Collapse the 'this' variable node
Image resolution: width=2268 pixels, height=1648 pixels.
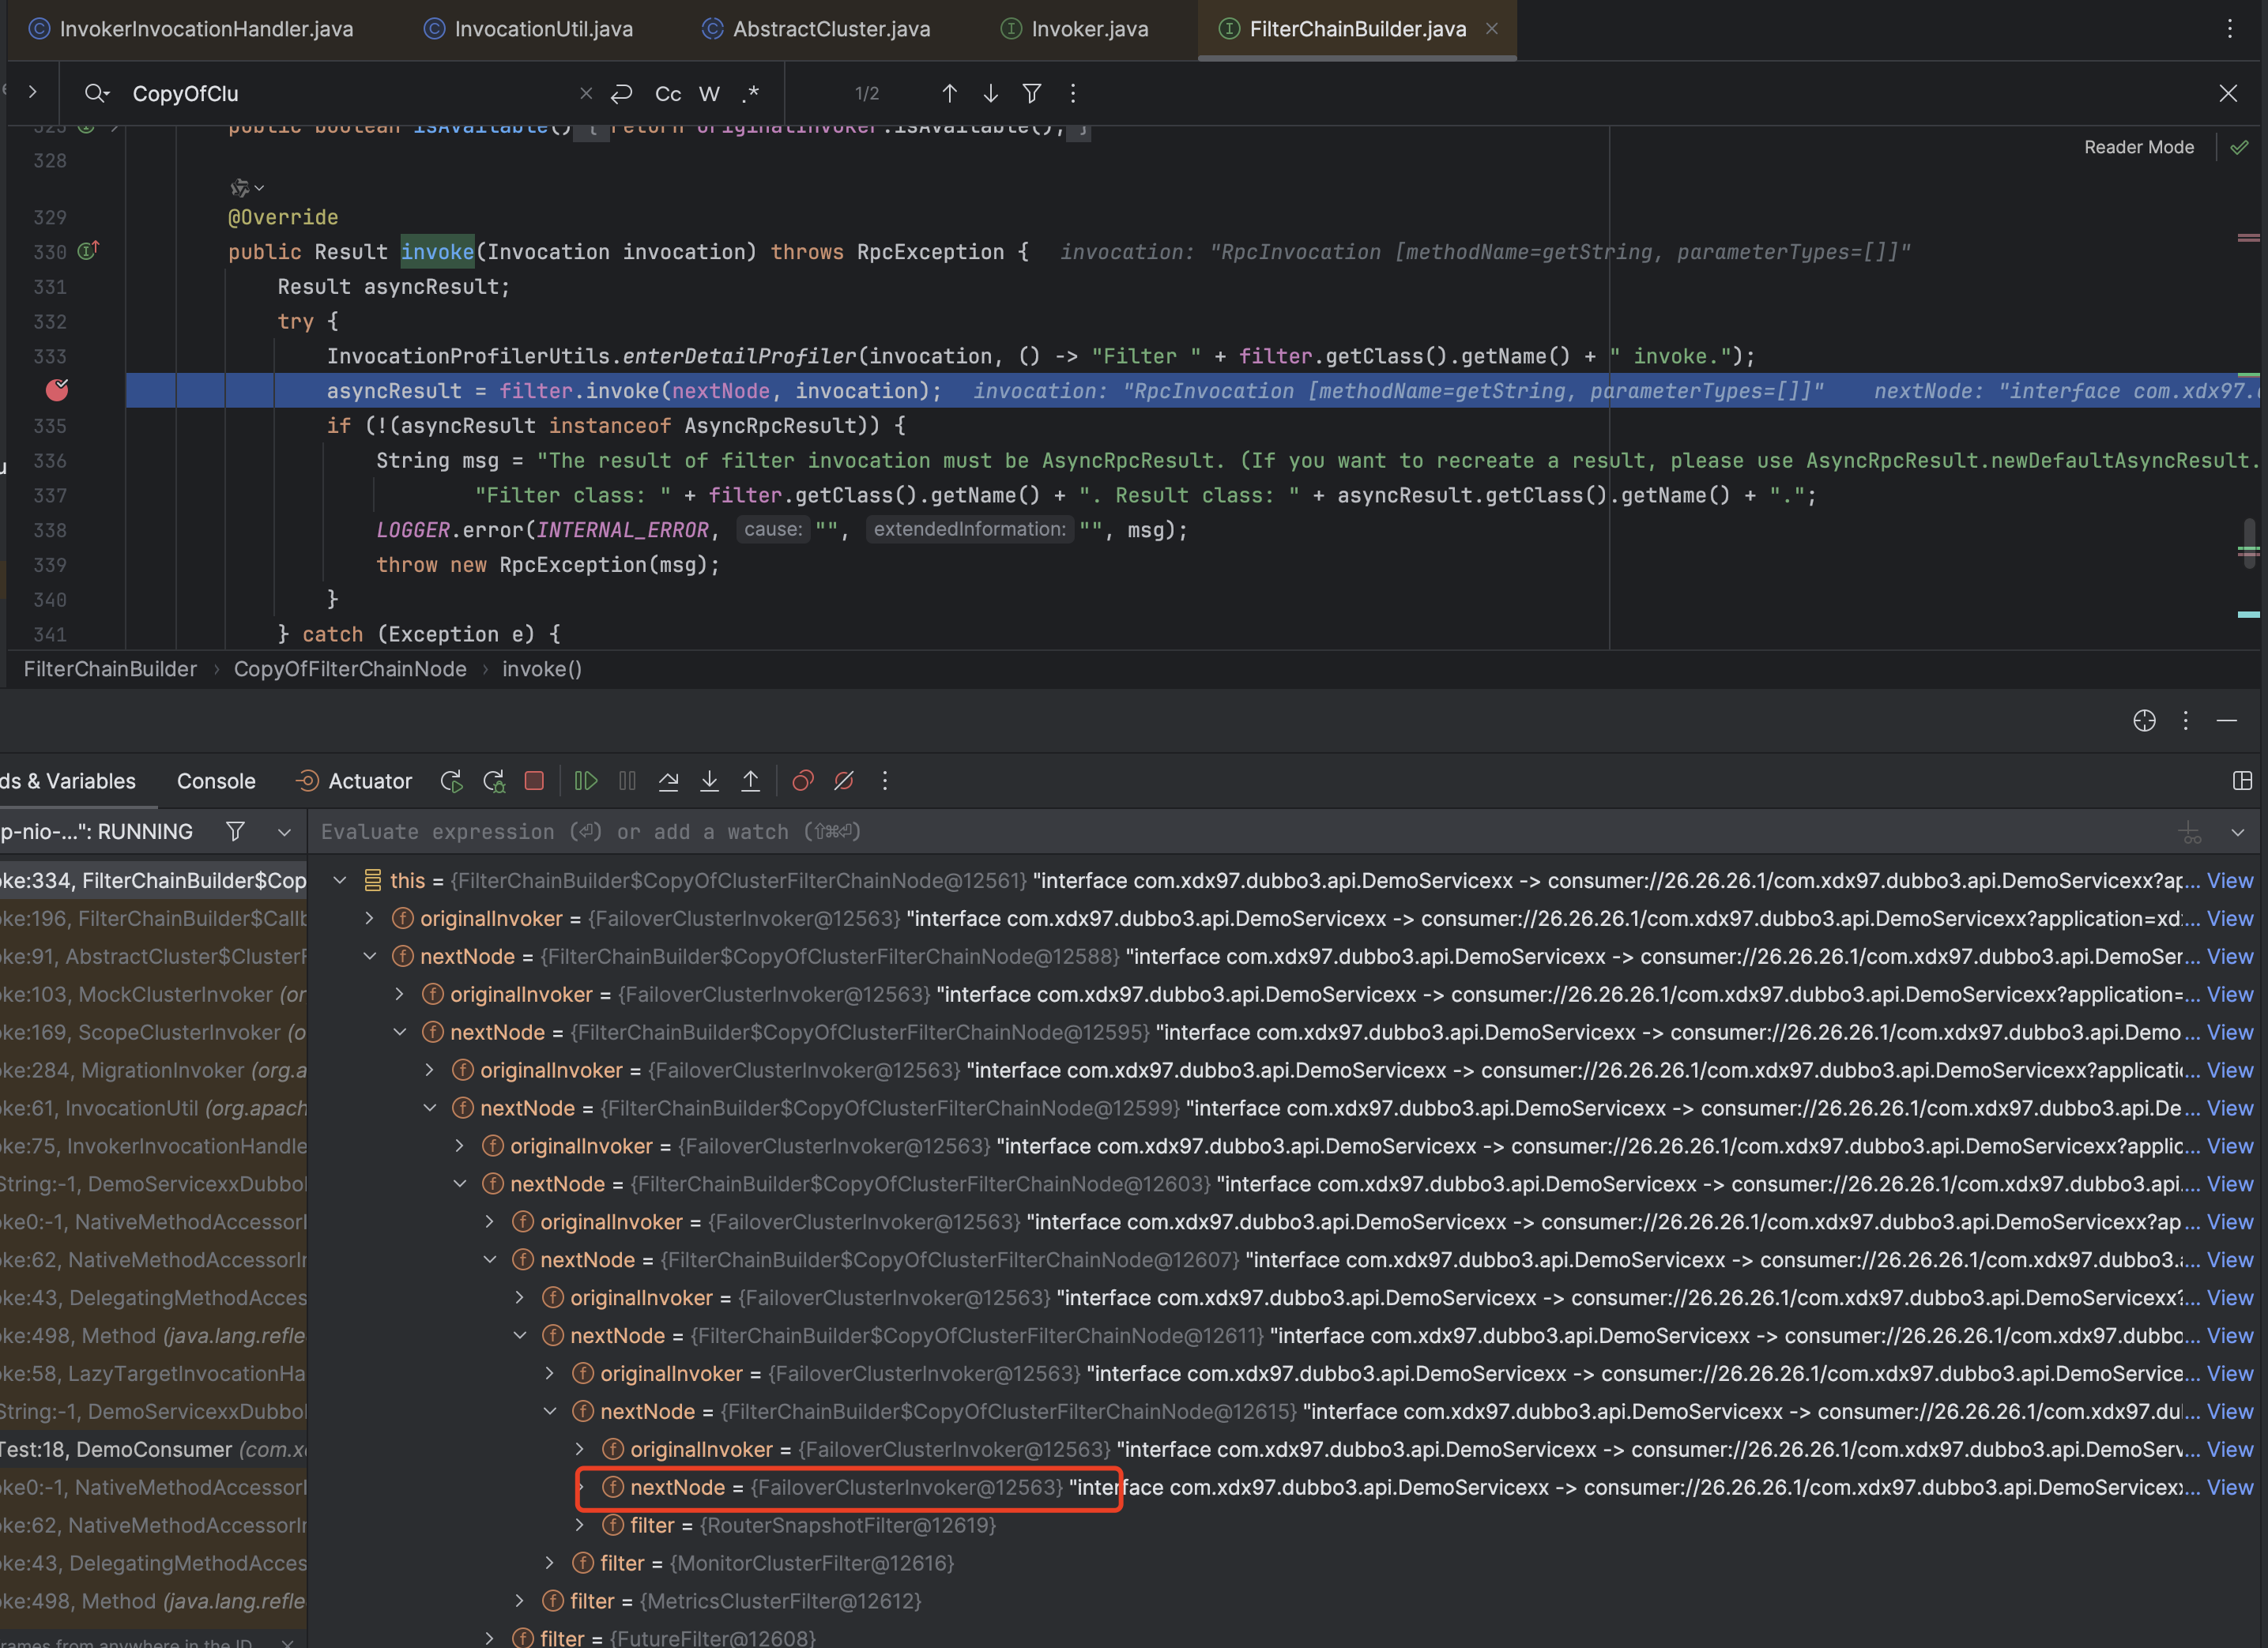(x=340, y=880)
